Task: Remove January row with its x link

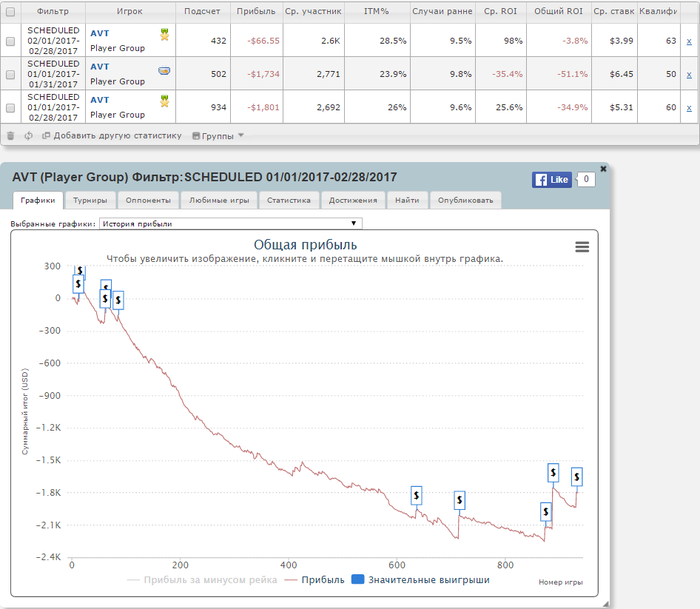Action: pos(689,75)
